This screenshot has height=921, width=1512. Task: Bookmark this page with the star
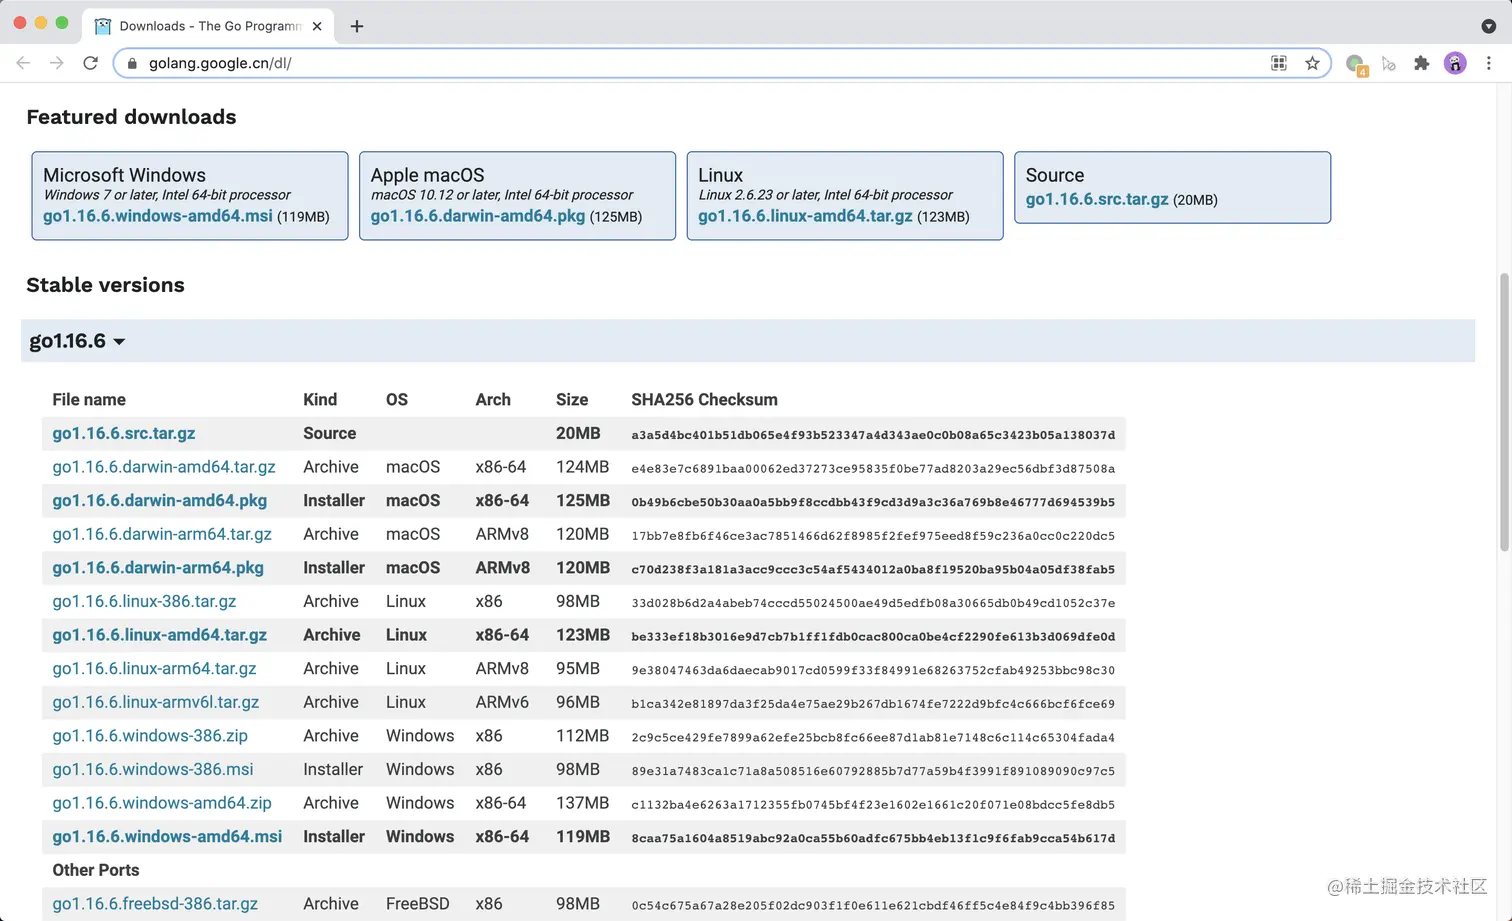click(x=1312, y=63)
